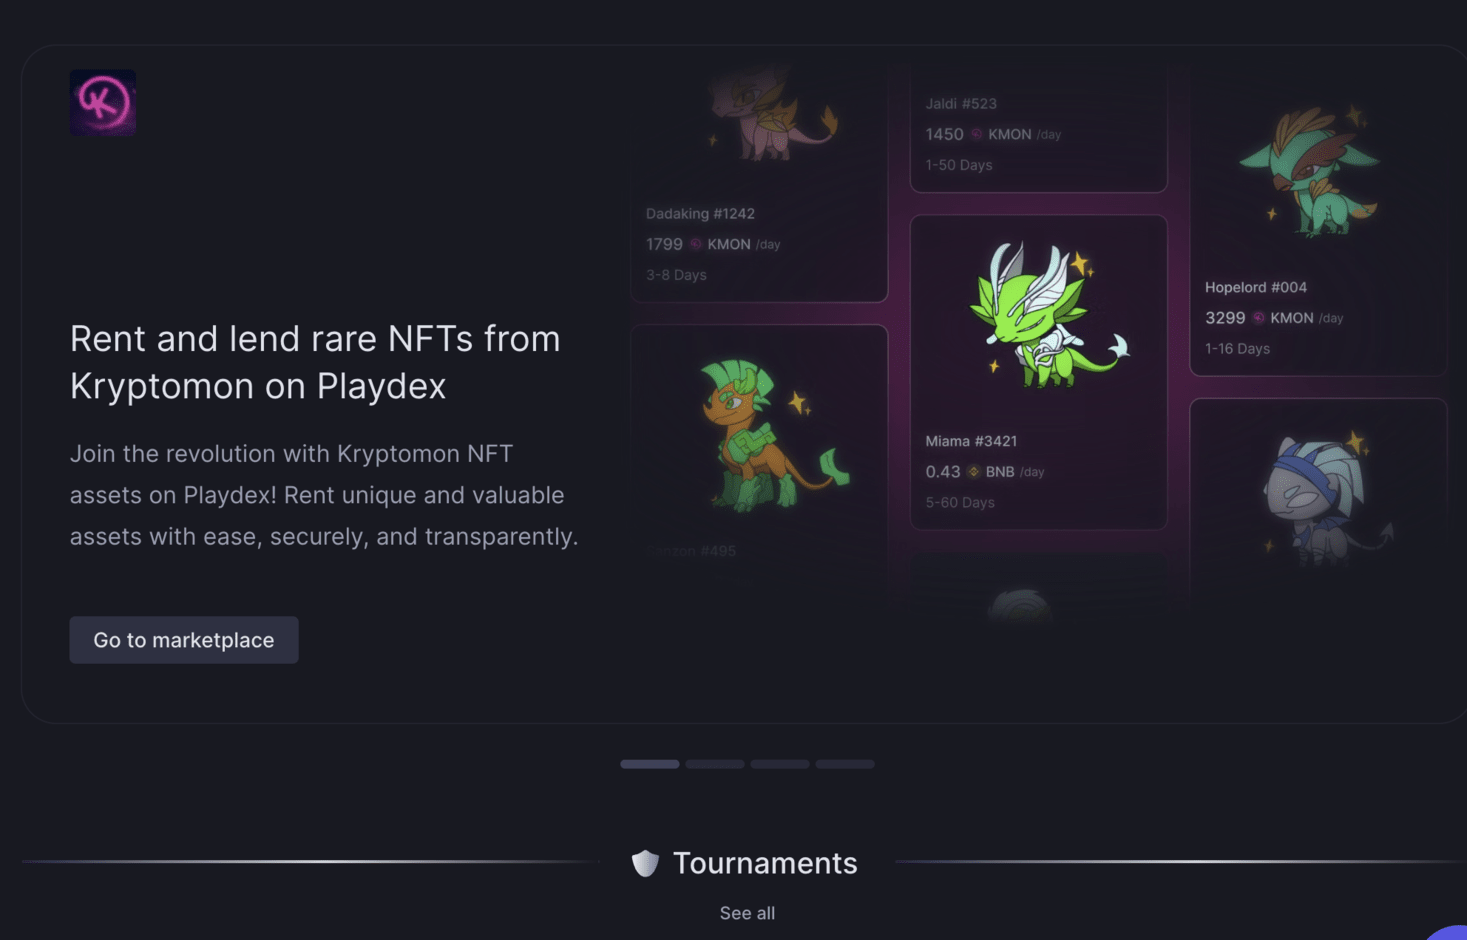This screenshot has width=1467, height=940.
Task: Click the KMON token icon on Jaldi #523
Action: pos(977,134)
